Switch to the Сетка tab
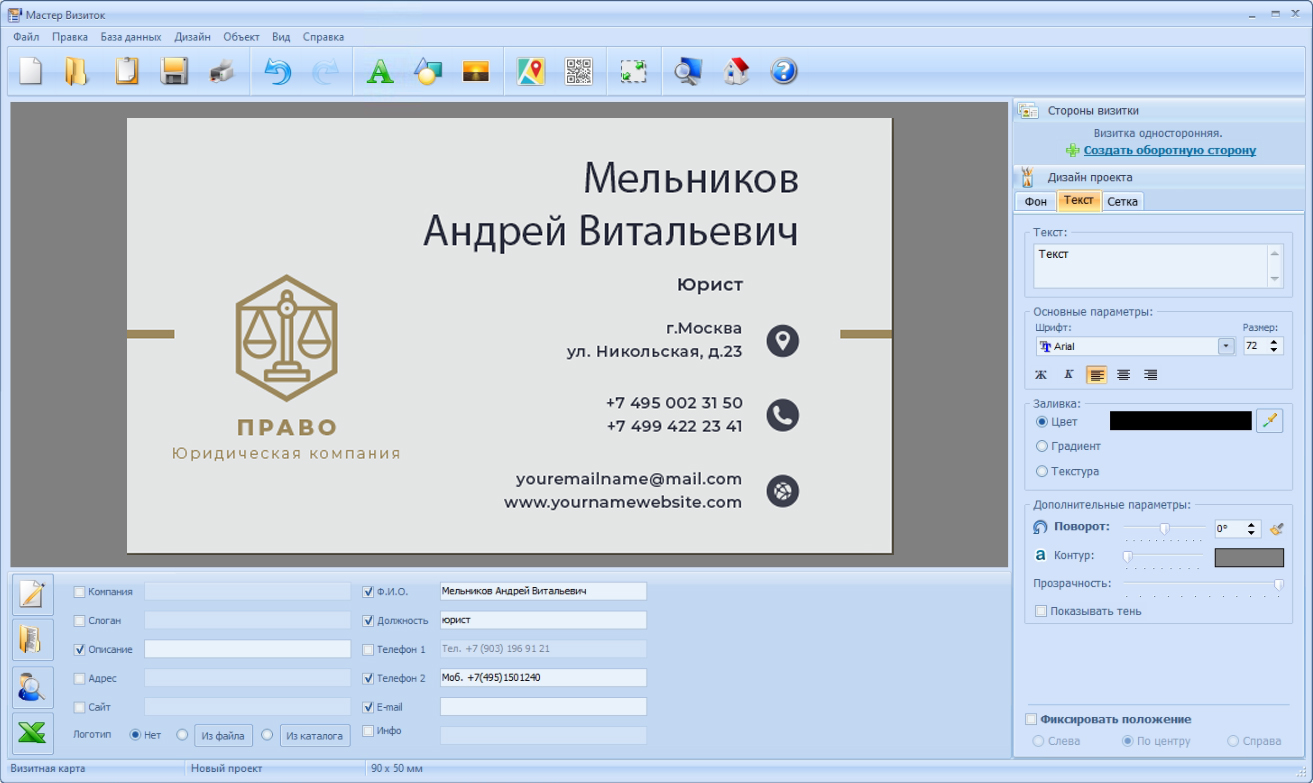The height and width of the screenshot is (783, 1313). (1122, 202)
